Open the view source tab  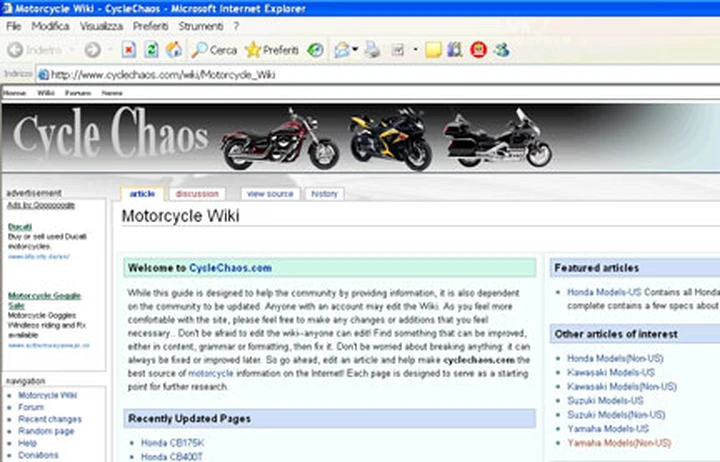(270, 194)
